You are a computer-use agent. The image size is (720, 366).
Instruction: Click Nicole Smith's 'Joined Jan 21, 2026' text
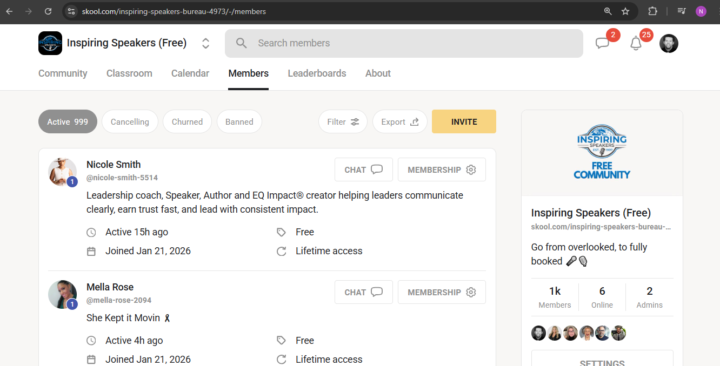point(148,251)
